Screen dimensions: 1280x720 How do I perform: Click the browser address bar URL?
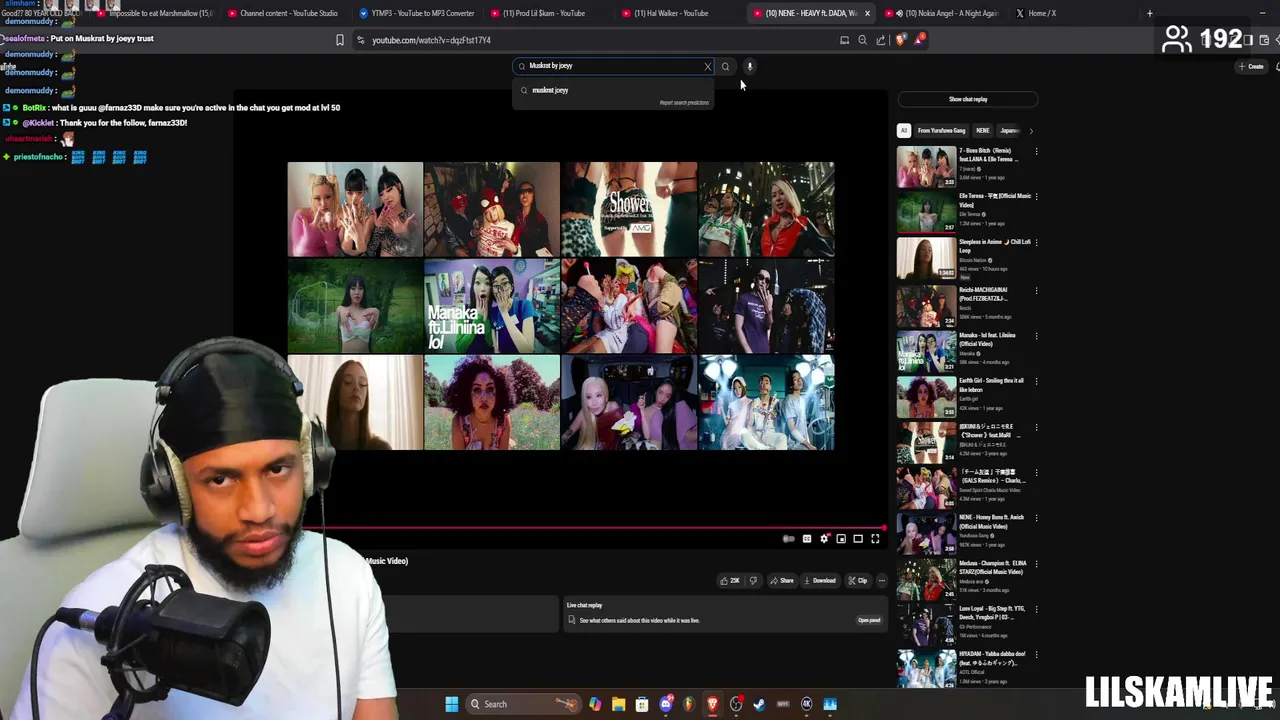tap(431, 40)
